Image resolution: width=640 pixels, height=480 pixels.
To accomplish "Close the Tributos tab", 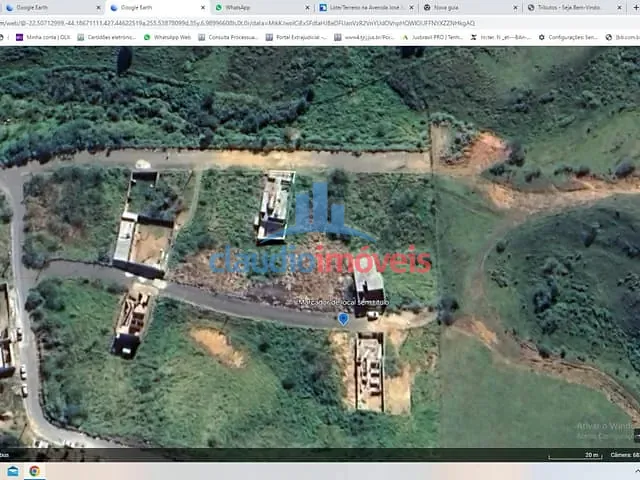I will [x=620, y=7].
